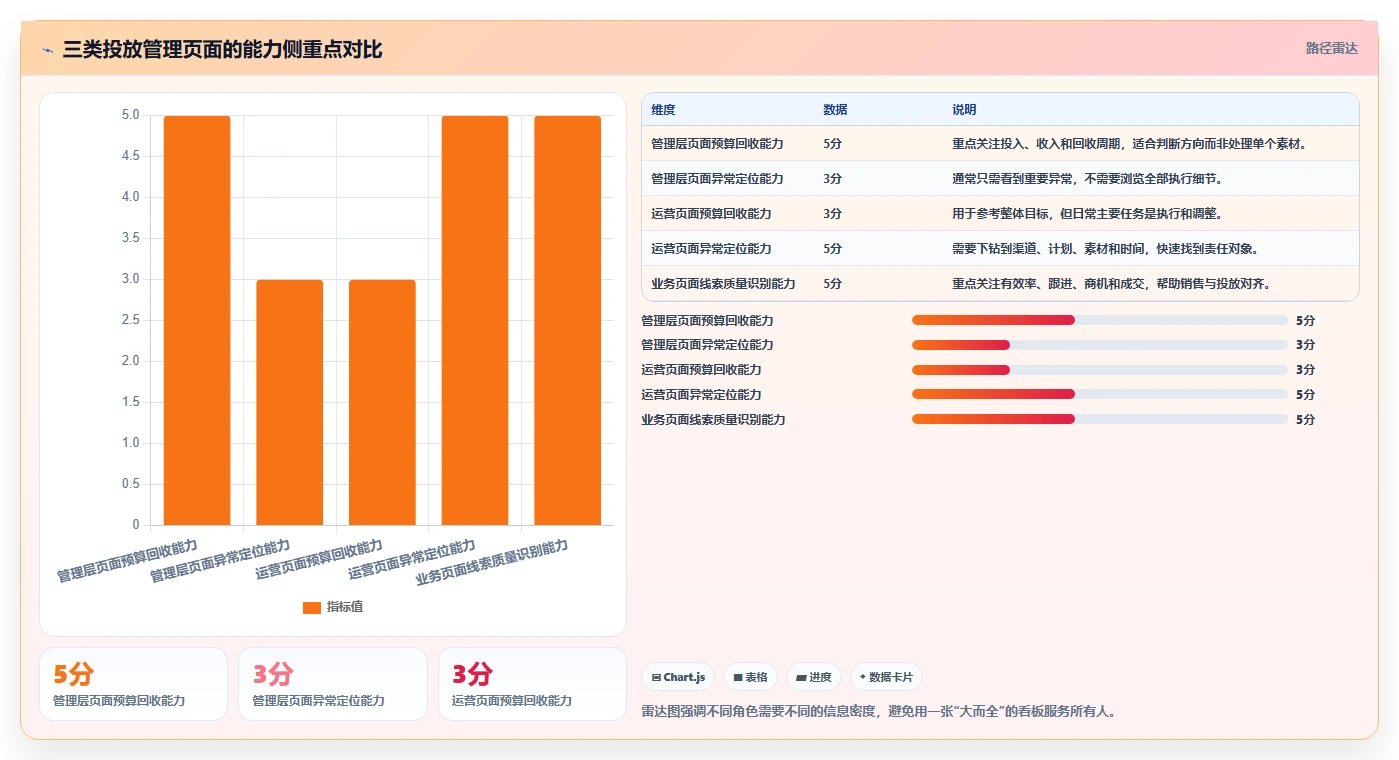The height and width of the screenshot is (760, 1399).
Task: Select 业务页面线索质量识别能力 cell in the table
Action: pyautogui.click(x=723, y=284)
